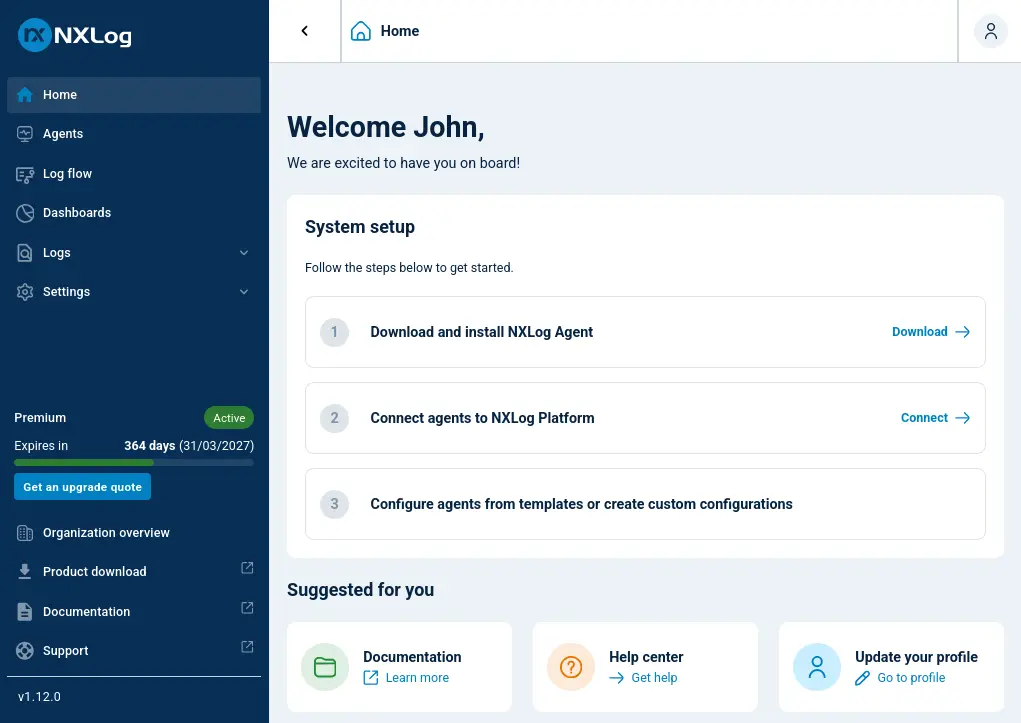
Task: Open Organization overview
Action: click(134, 533)
